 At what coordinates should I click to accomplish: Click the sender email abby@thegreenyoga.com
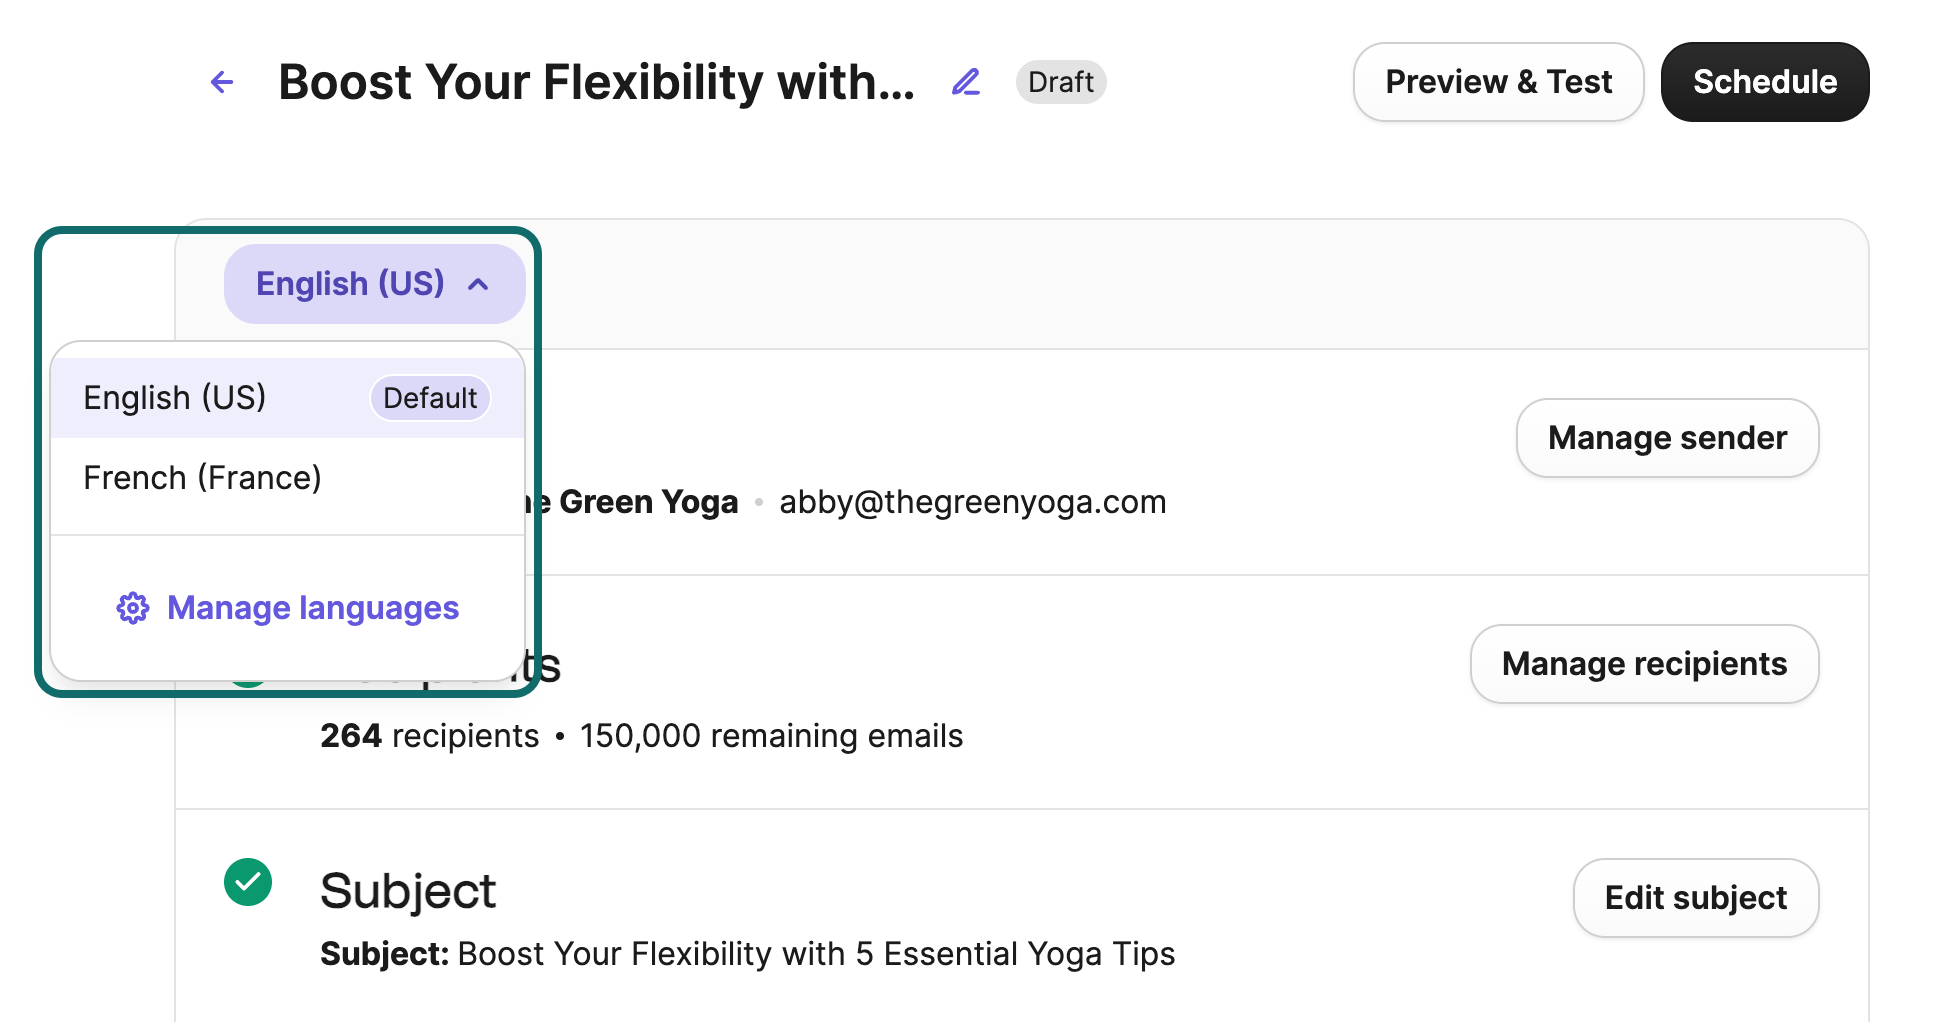pos(972,502)
